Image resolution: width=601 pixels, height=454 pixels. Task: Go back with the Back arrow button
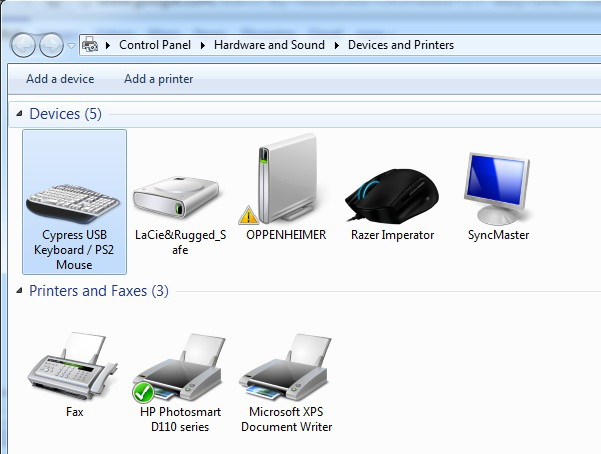pos(23,45)
